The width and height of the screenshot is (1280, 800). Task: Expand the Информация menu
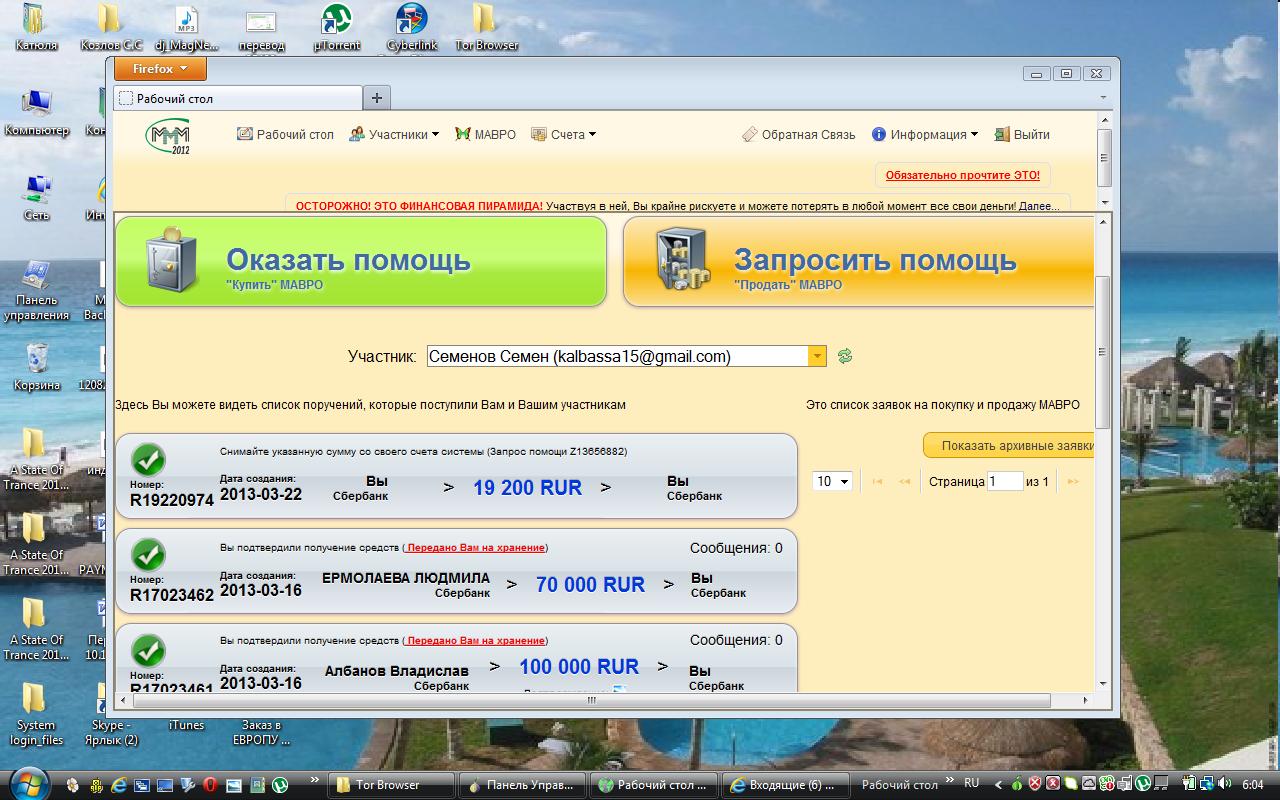[x=925, y=134]
